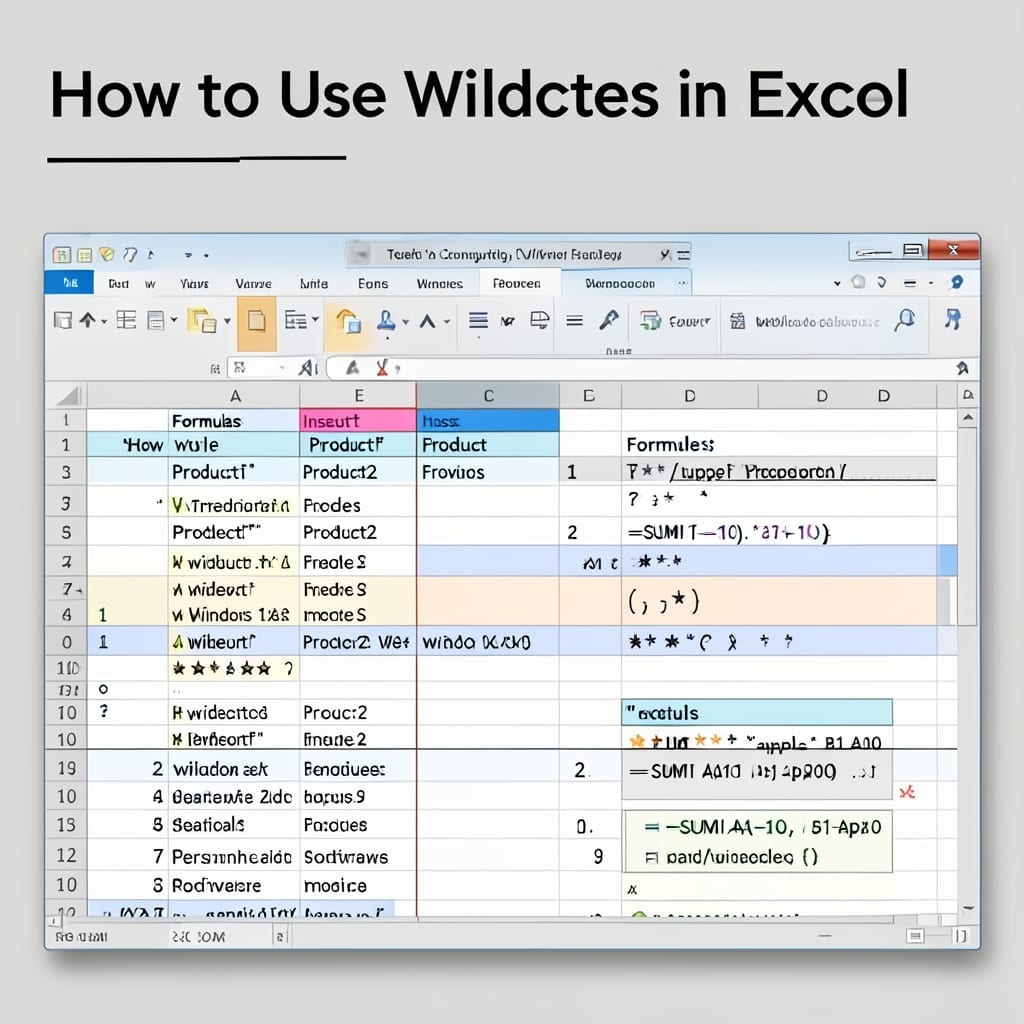Screen dimensions: 1024x1024
Task: Switch to the Wmores ribbon tab
Action: (x=440, y=283)
